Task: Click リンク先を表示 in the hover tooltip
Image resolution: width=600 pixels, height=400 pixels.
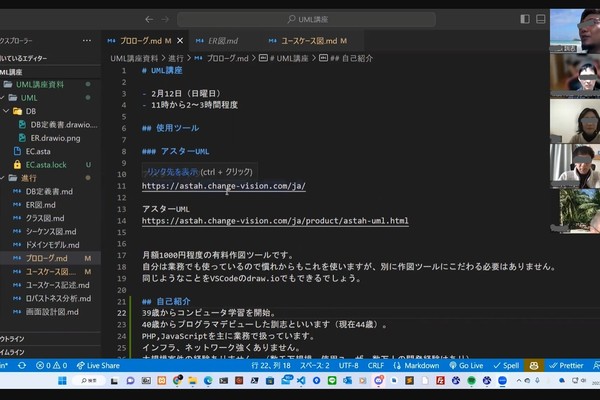Action: [171, 172]
